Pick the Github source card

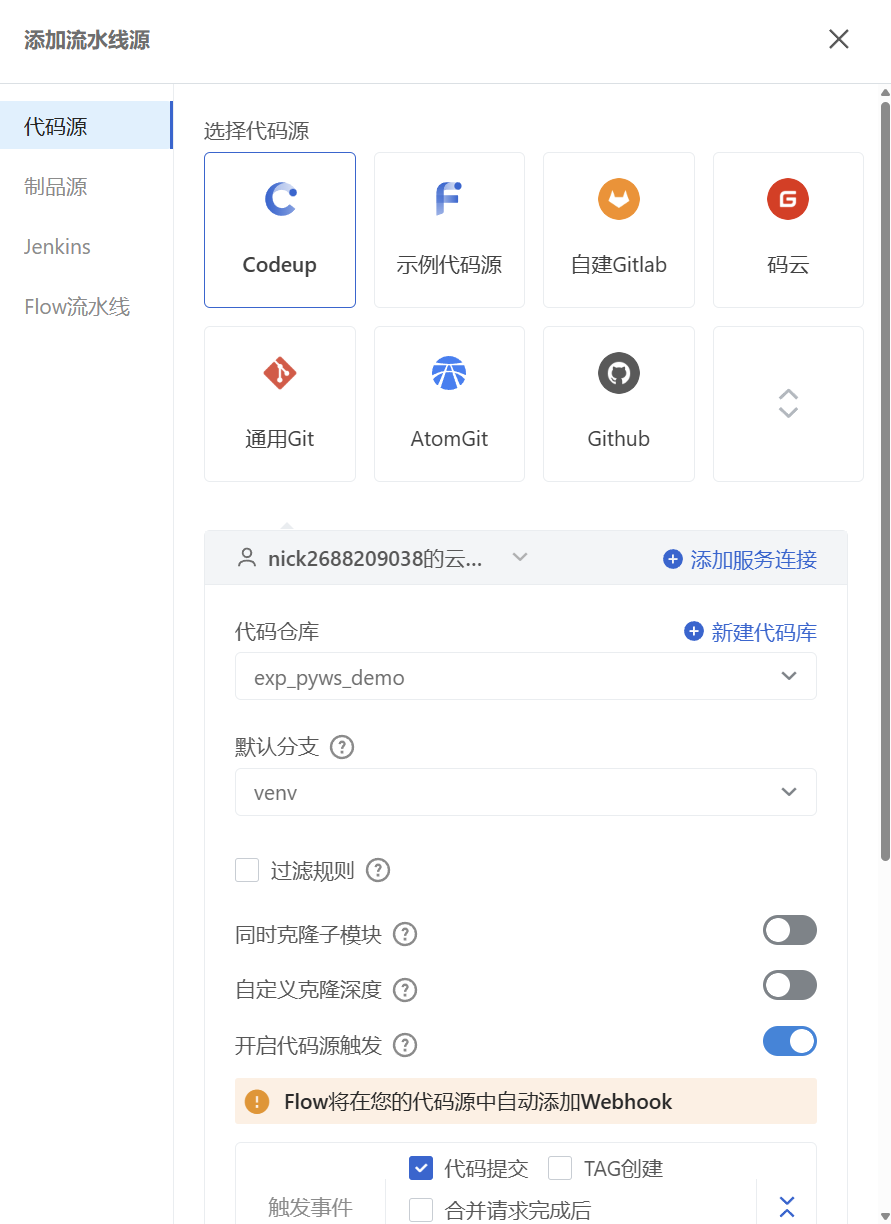619,404
